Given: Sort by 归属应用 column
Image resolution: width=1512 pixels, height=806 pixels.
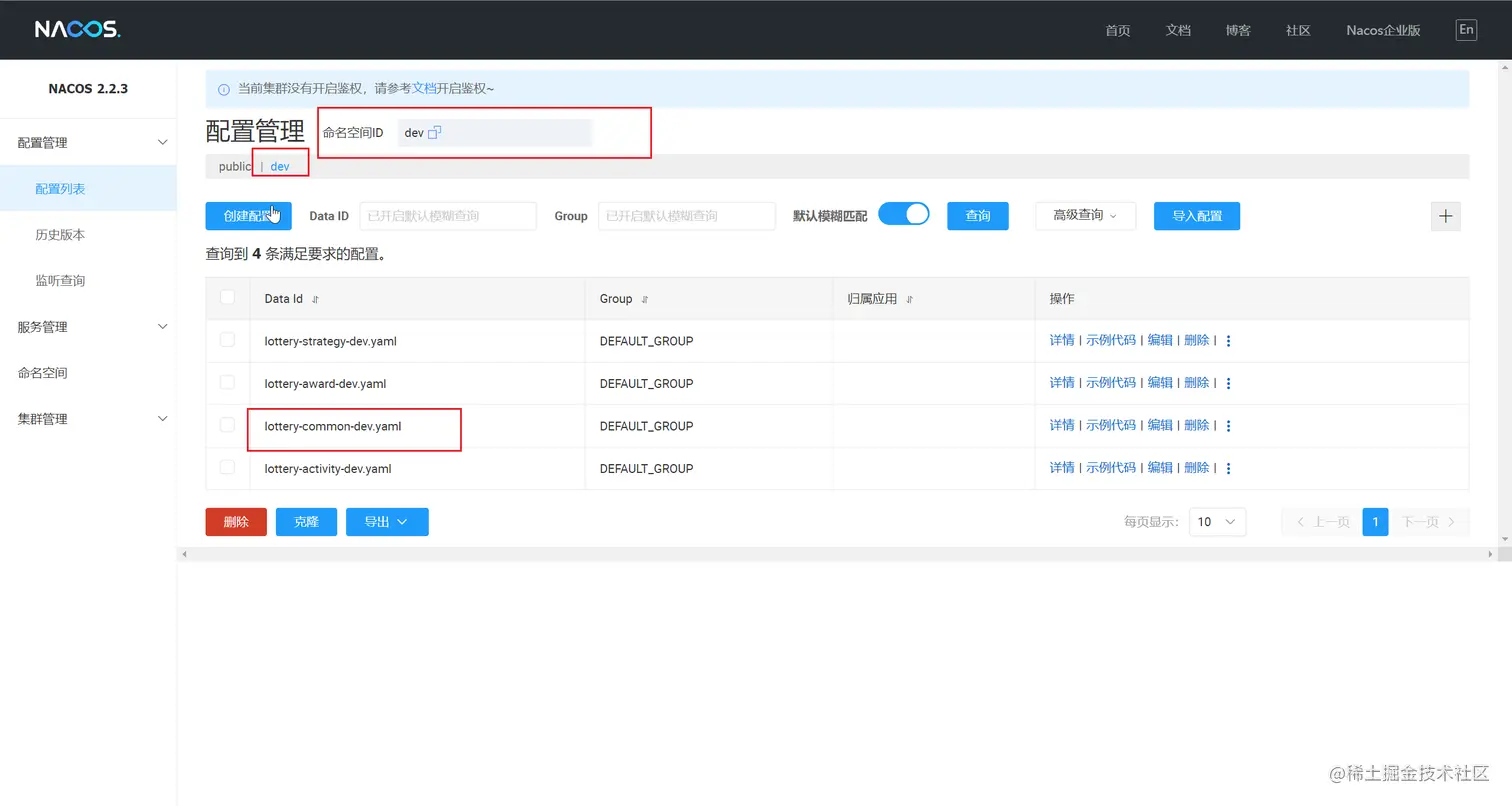Looking at the screenshot, I should (x=910, y=299).
